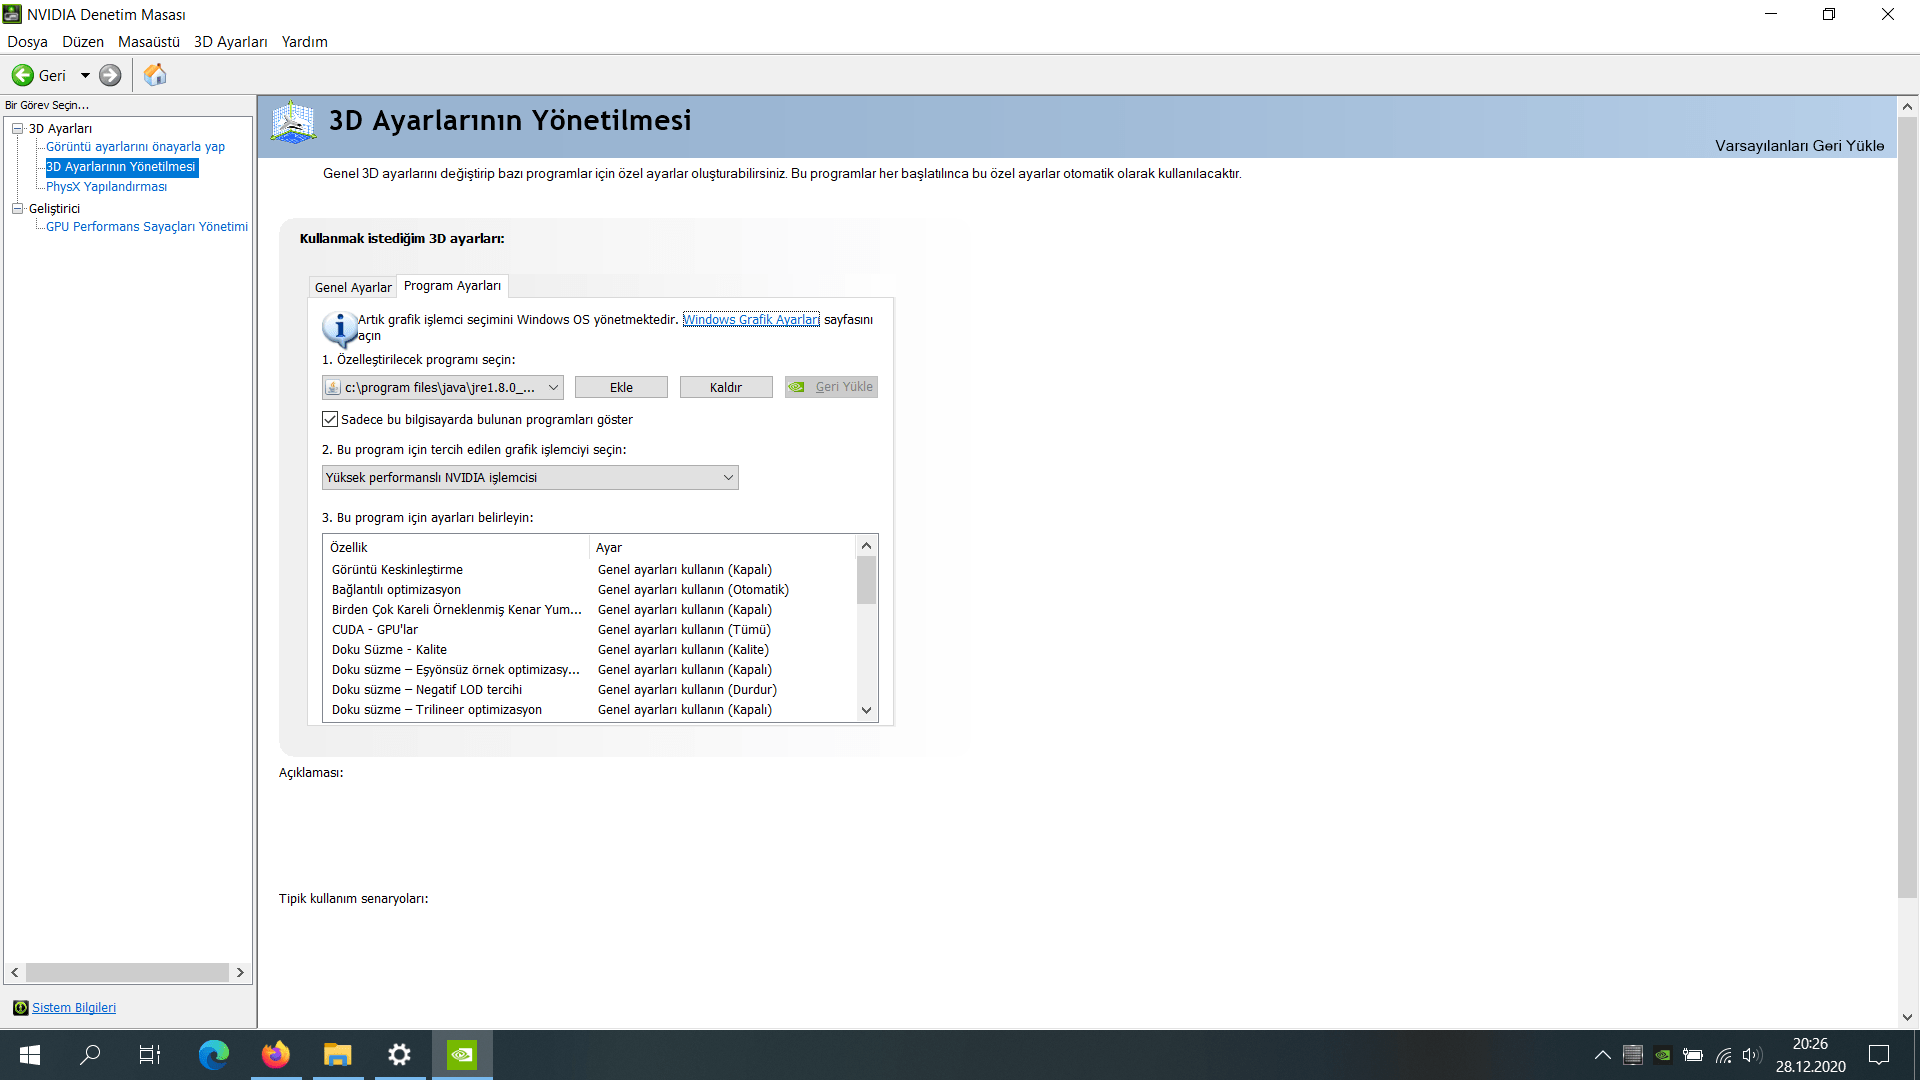Open Microsoft Edge from the taskbar
Image resolution: width=1920 pixels, height=1080 pixels.
tap(213, 1055)
